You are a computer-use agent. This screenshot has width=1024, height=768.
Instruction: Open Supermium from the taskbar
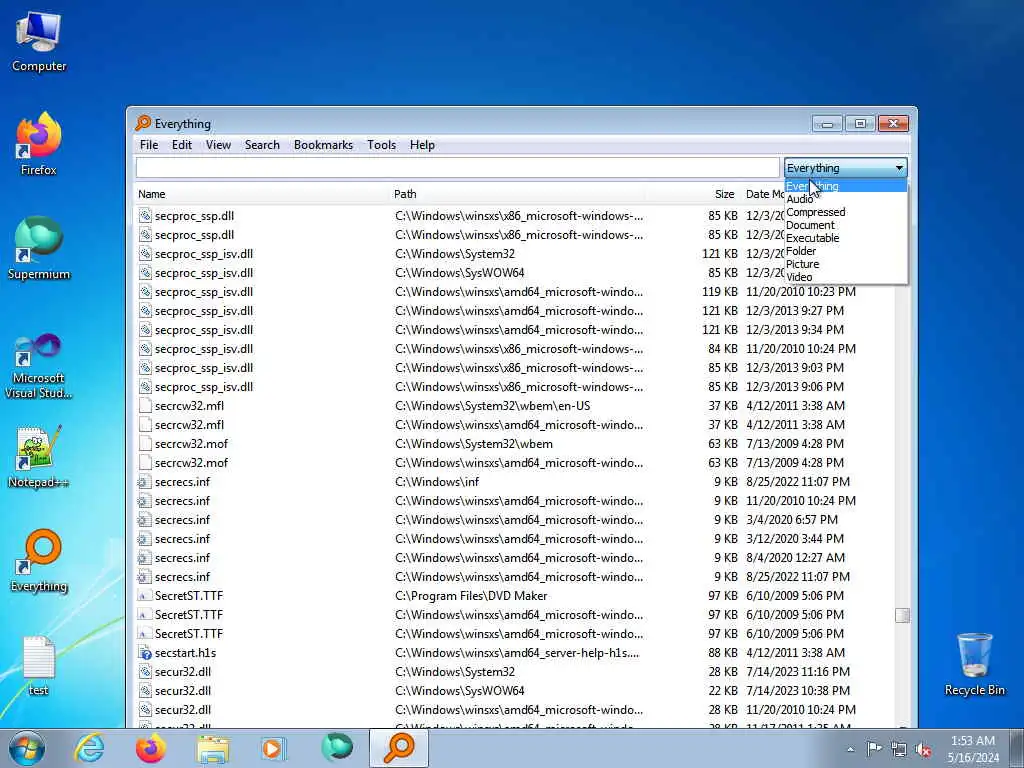pos(337,748)
